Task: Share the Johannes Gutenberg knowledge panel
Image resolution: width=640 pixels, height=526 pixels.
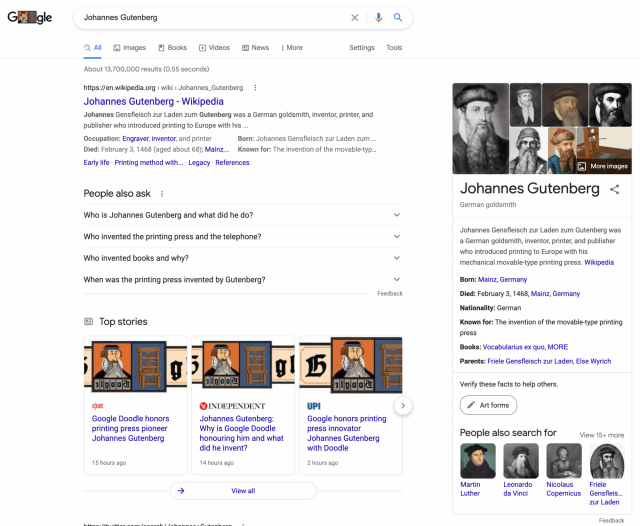Action: [x=614, y=189]
